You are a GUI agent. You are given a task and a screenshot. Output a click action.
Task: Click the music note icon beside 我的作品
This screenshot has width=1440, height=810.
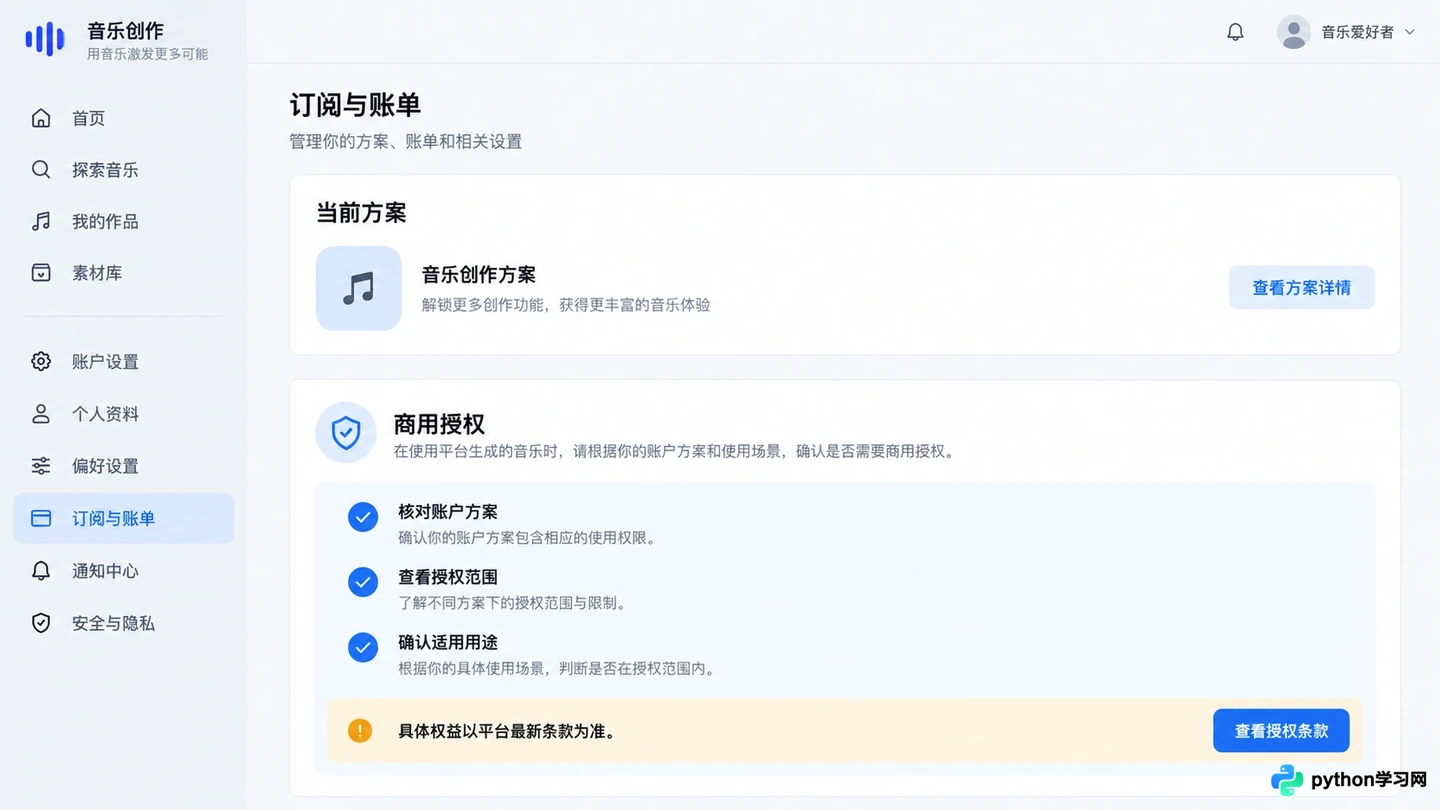pos(41,221)
